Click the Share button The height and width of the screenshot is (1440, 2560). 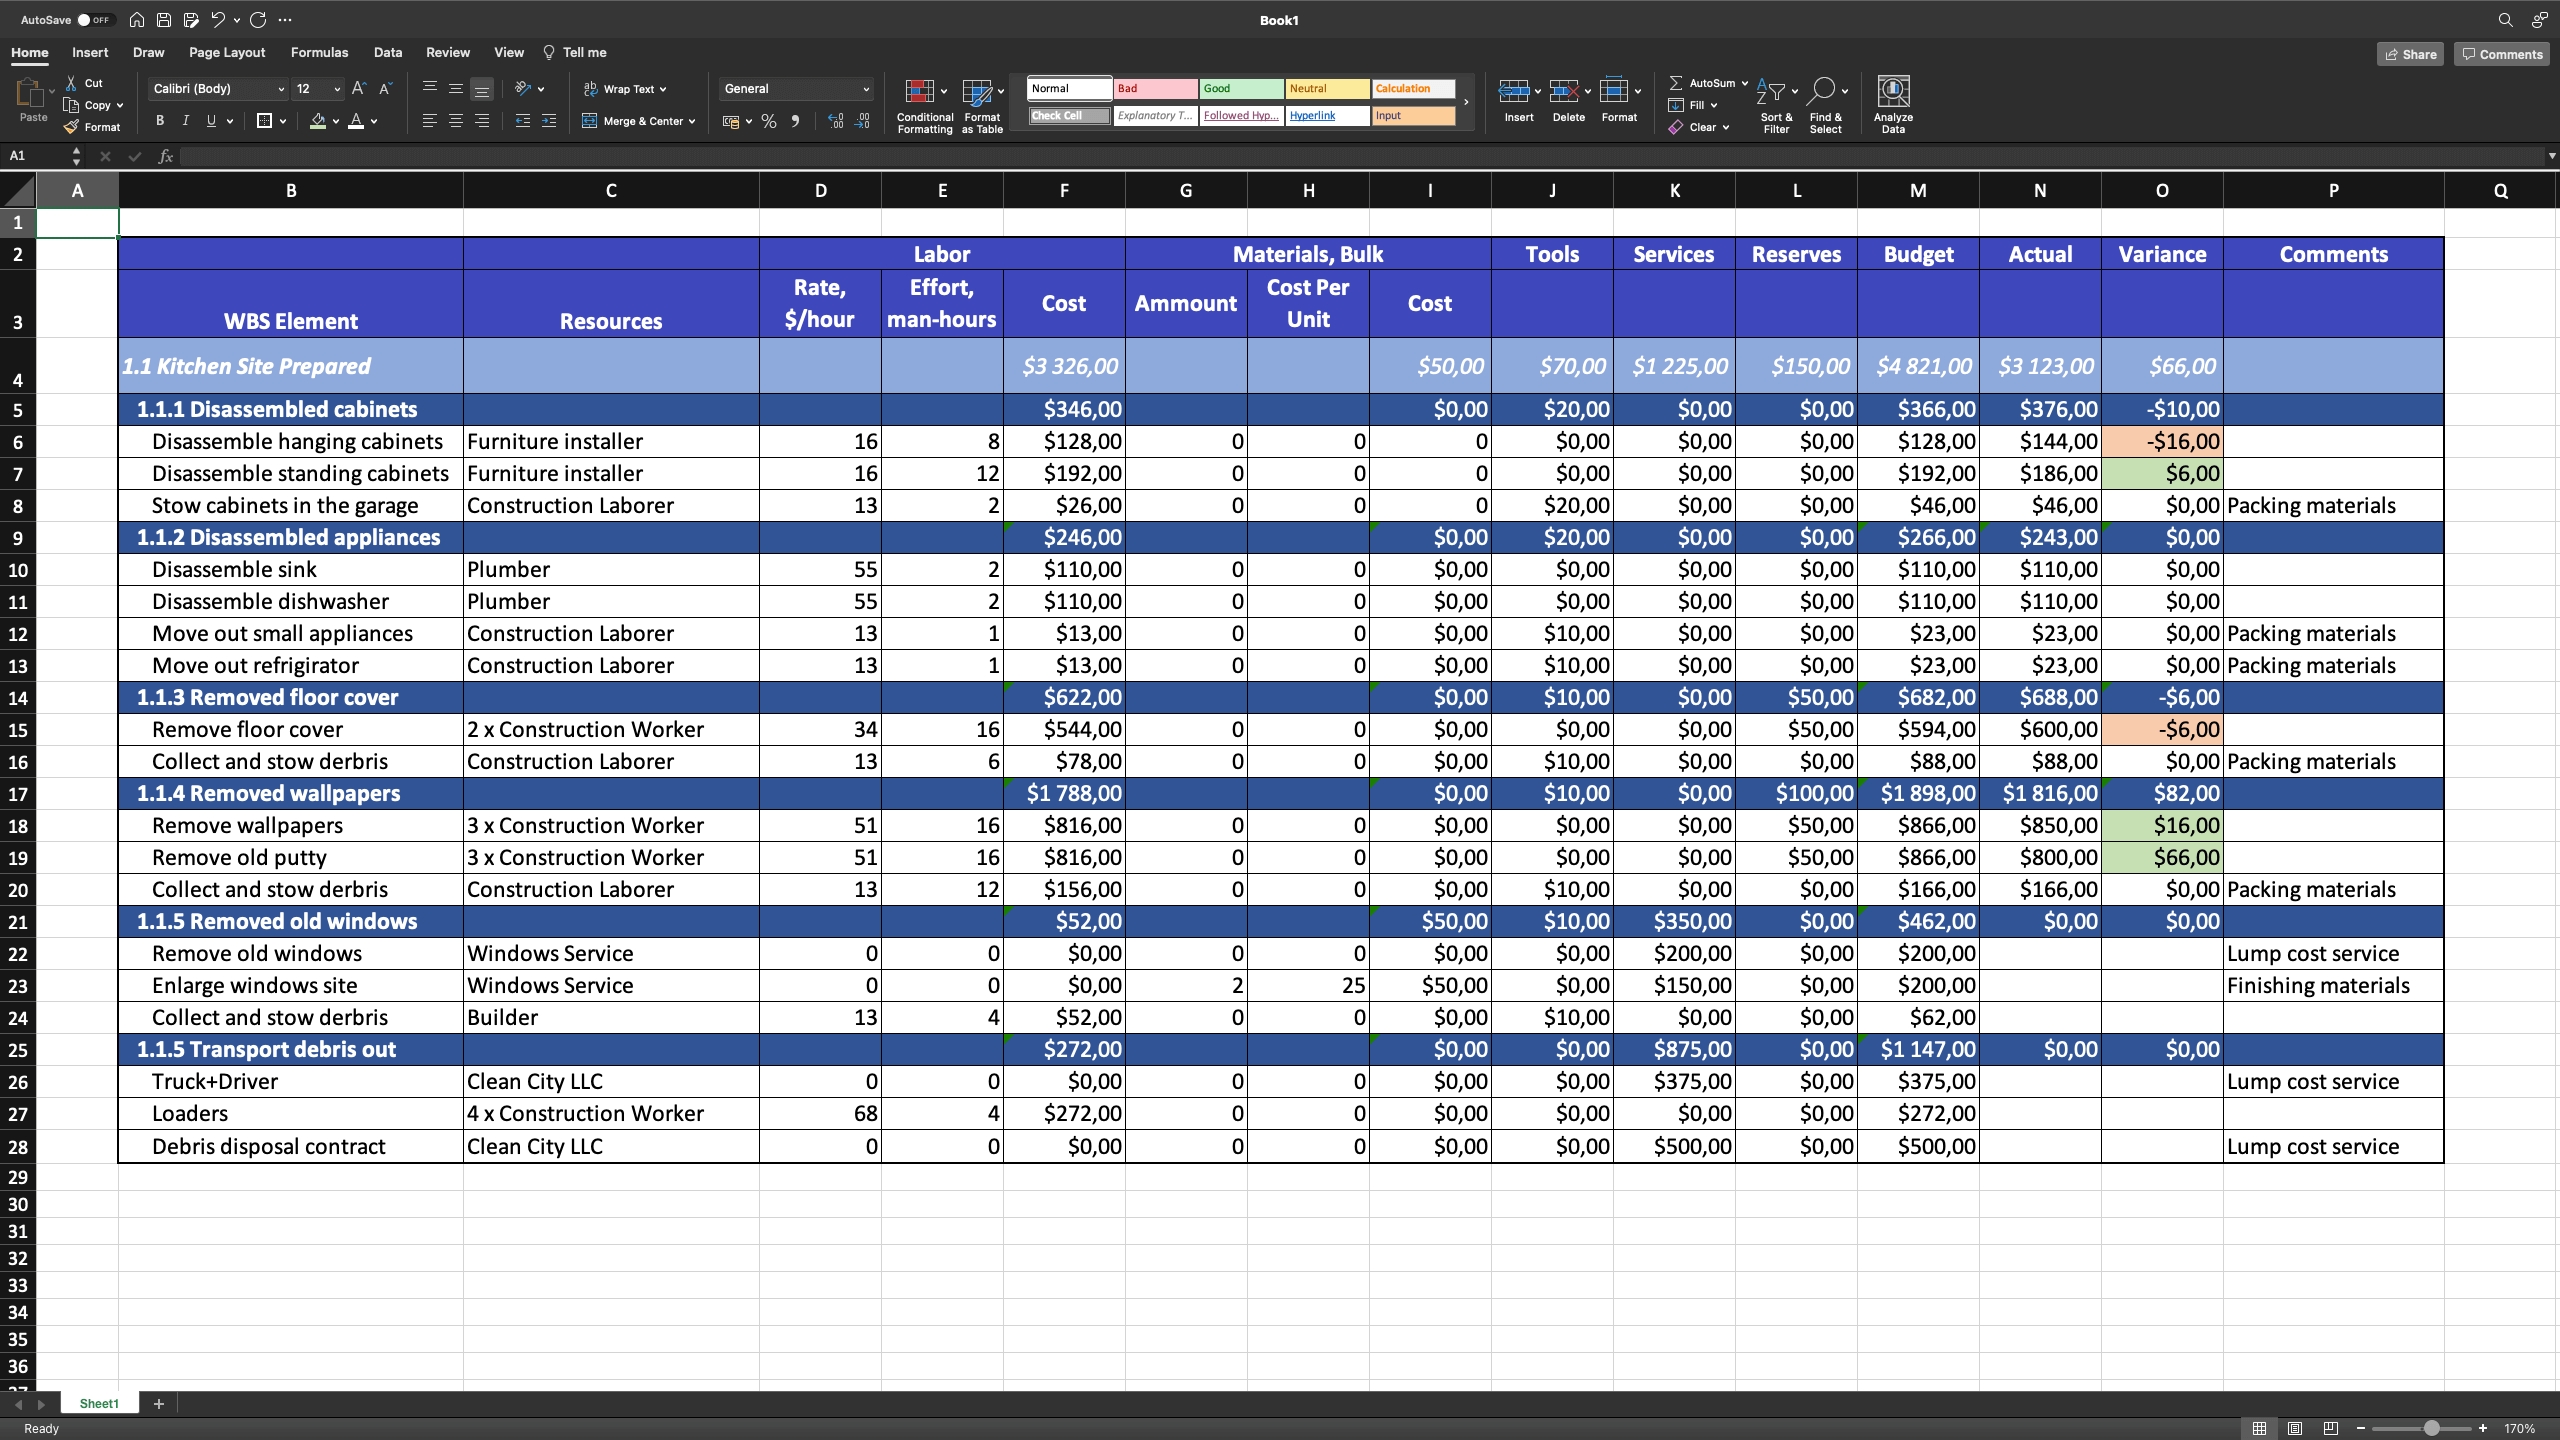pos(2410,53)
